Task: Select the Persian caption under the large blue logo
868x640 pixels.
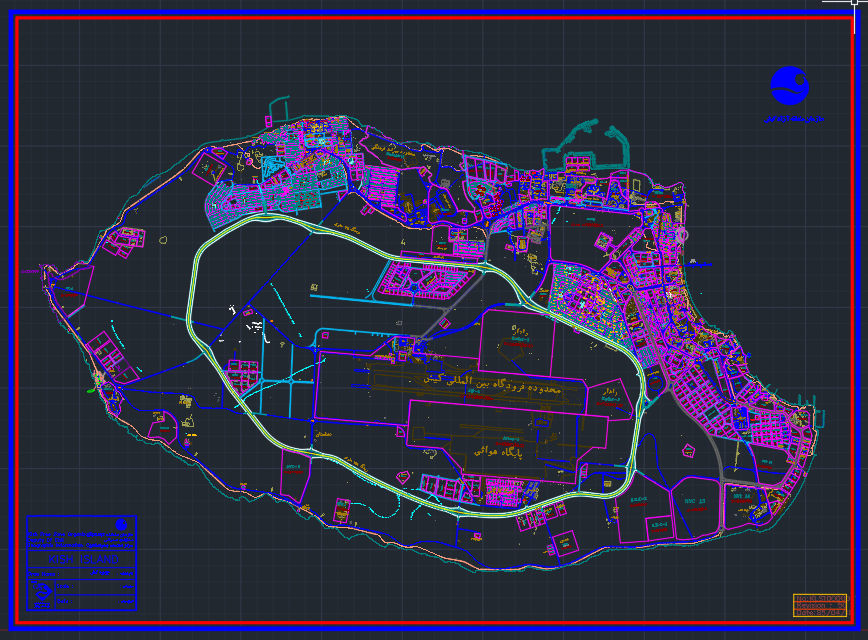Action: pos(794,118)
